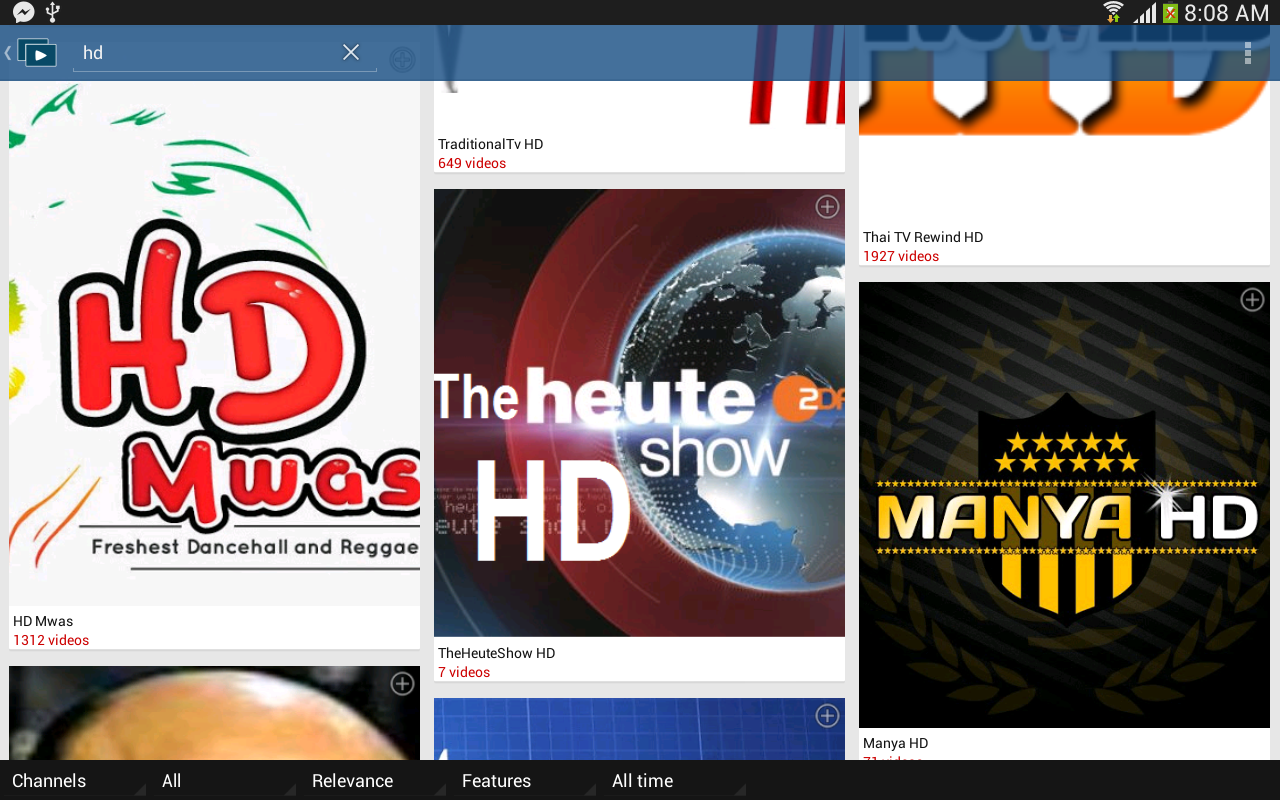This screenshot has width=1280, height=800.
Task: Open the HD Mwas channel thumbnail
Action: 215,343
